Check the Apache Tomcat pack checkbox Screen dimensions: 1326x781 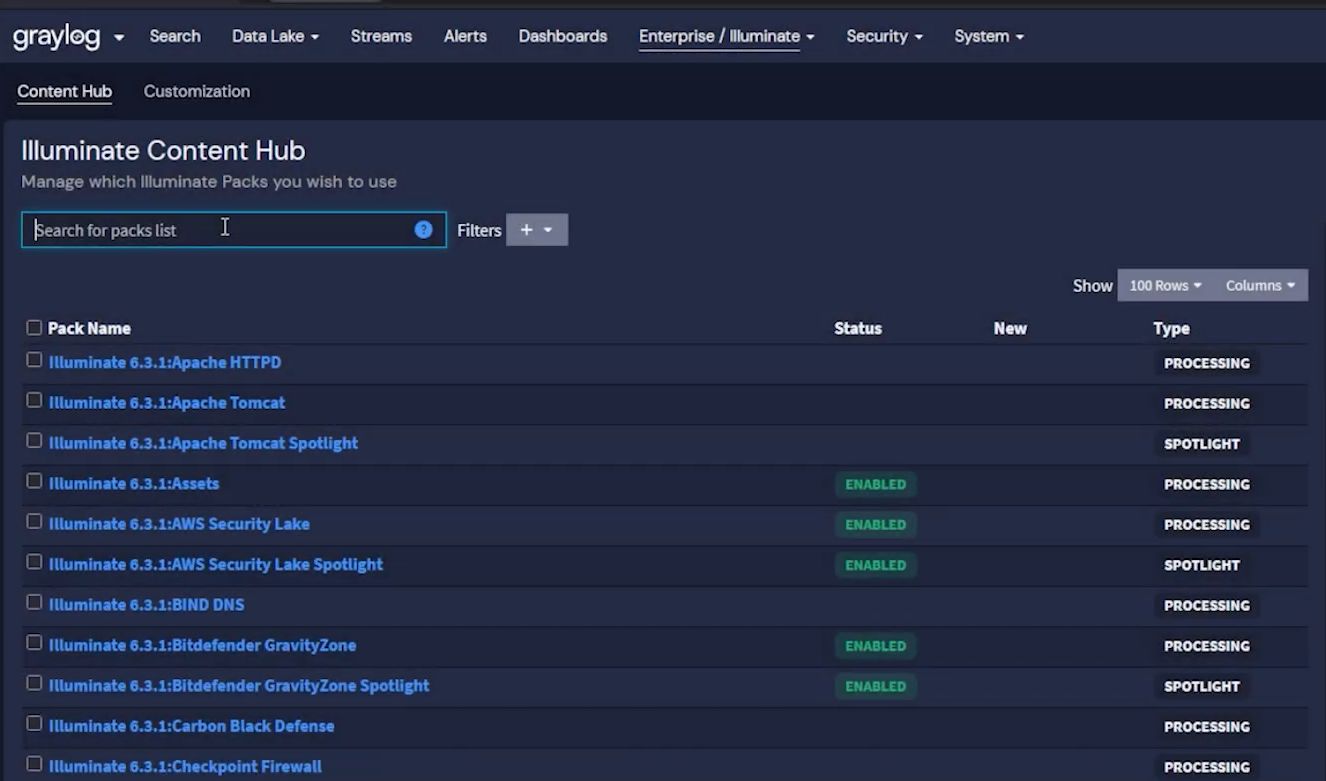(34, 400)
